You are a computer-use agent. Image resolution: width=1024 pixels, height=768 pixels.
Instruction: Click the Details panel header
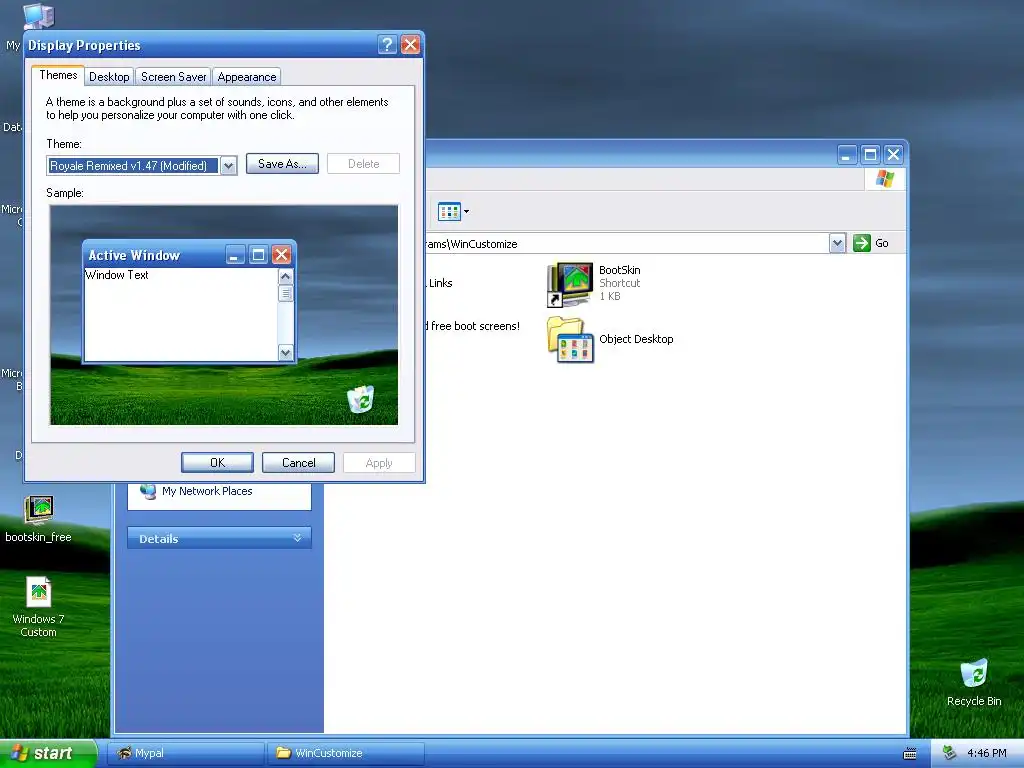coord(219,538)
